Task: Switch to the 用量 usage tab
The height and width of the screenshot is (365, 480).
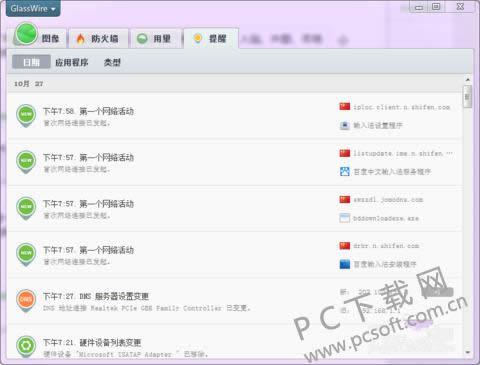Action: tap(155, 38)
